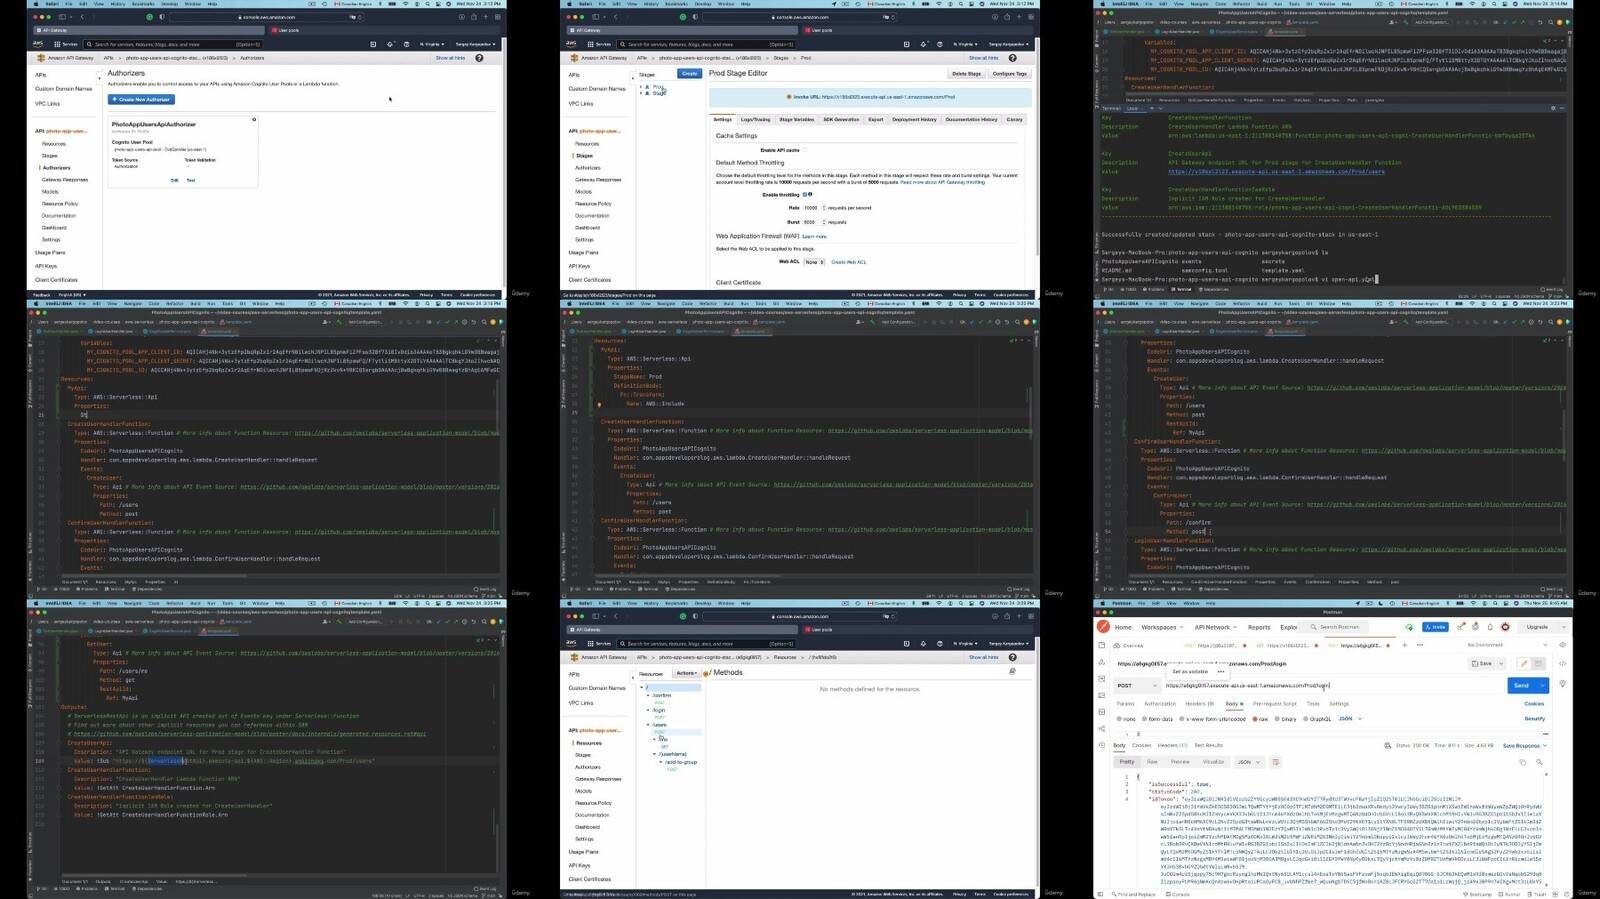
Task: Delete PhotoAppUsersApiAuthorizer via its card corner icon
Action: click(x=254, y=120)
